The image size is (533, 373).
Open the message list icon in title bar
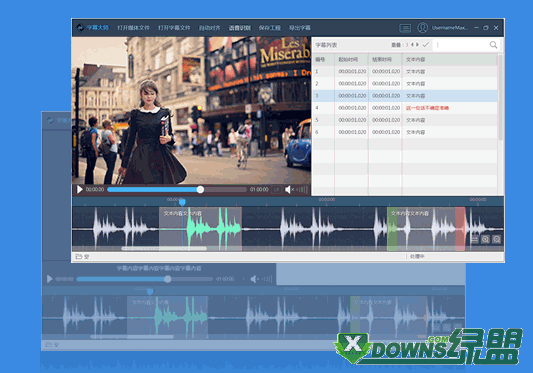405,28
